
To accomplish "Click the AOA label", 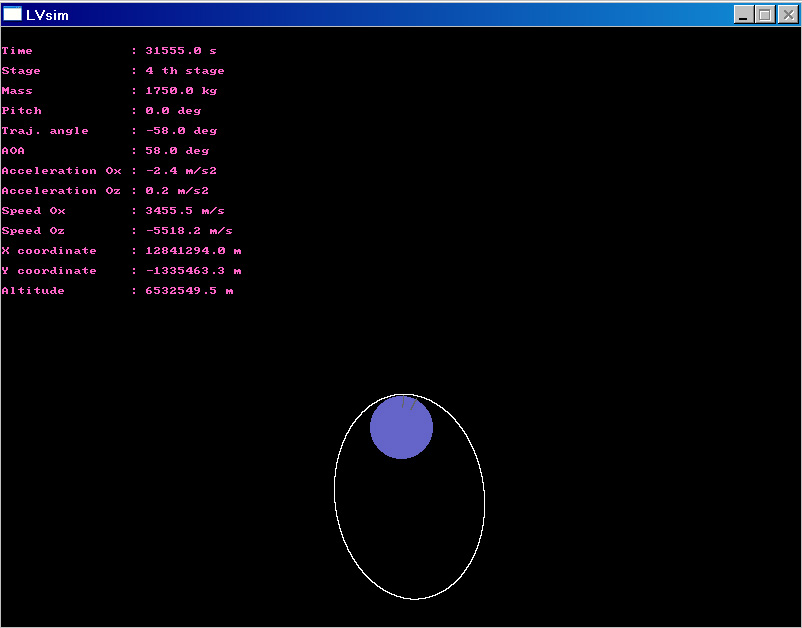I will click(13, 150).
